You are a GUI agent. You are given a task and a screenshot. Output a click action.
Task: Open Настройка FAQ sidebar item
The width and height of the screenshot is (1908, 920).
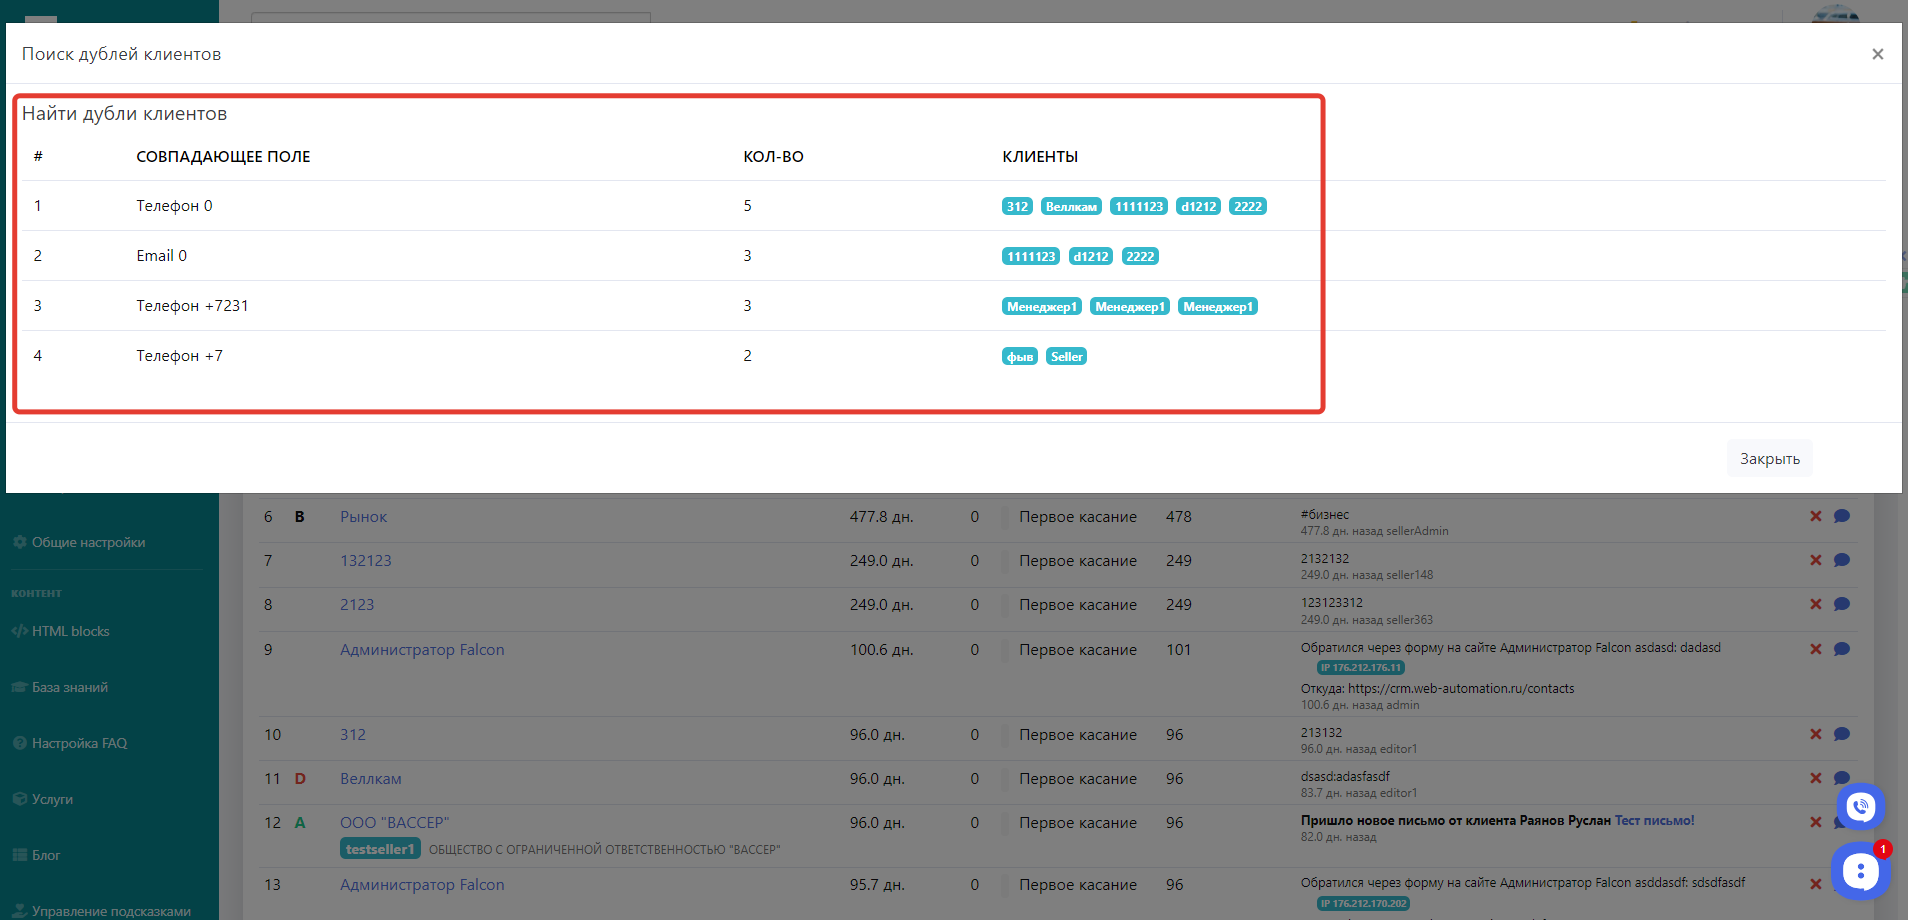(x=79, y=744)
